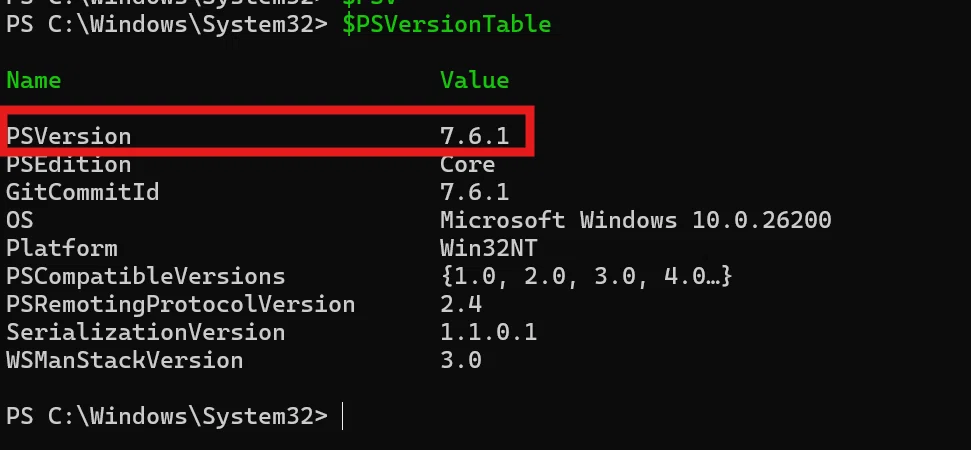Screen dimensions: 971x450
Task: Click the GitCommitId value 7.6.1
Action: pyautogui.click(x=474, y=193)
